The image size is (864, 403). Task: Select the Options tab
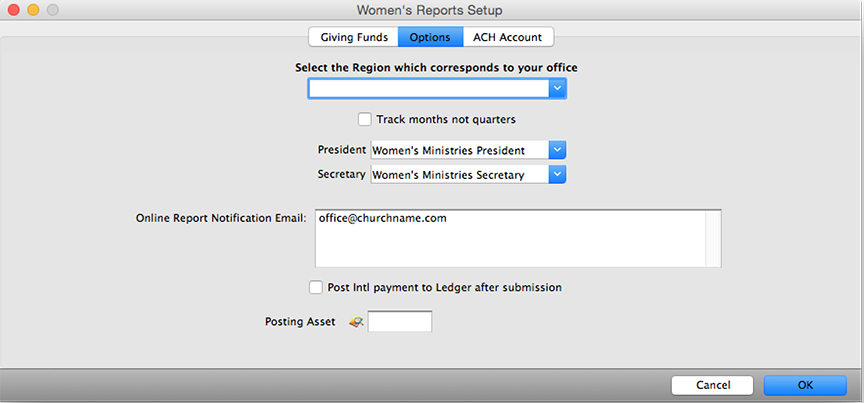pyautogui.click(x=430, y=37)
